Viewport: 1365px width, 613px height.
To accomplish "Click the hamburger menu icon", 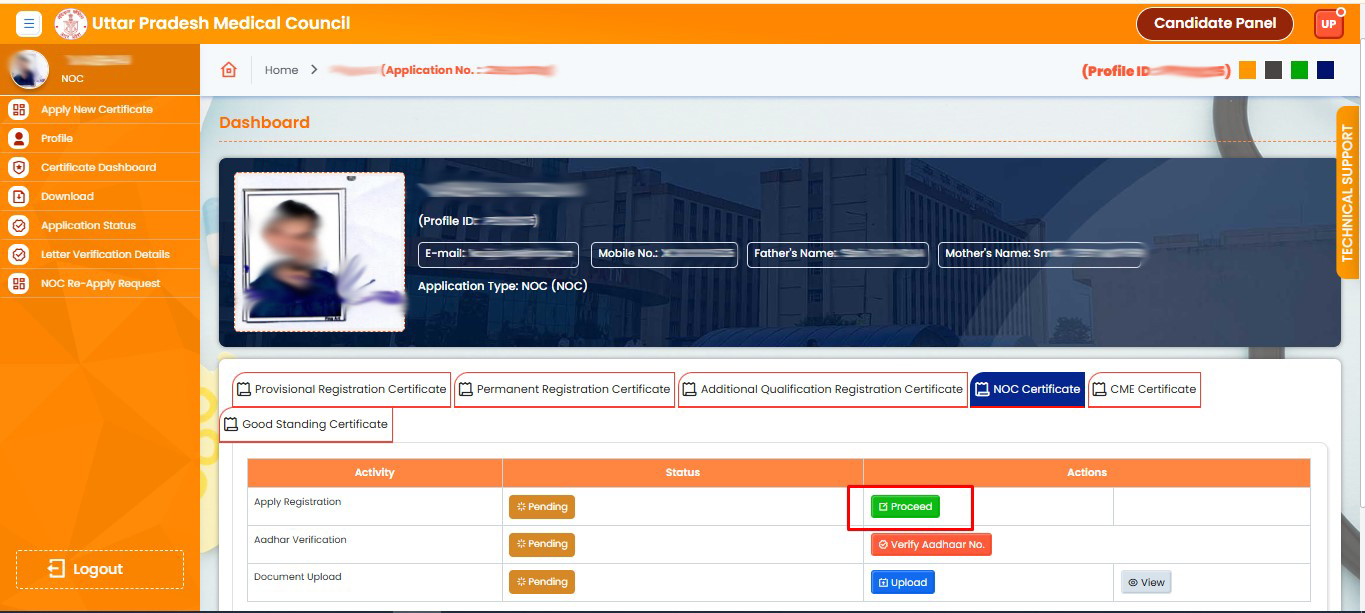I will 28,23.
